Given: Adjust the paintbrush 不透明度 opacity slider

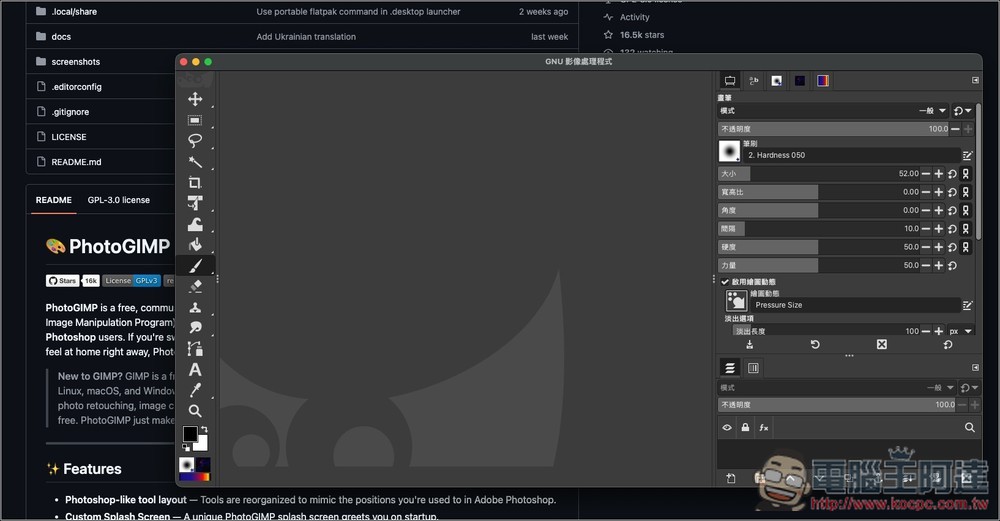Looking at the screenshot, I should [x=834, y=129].
